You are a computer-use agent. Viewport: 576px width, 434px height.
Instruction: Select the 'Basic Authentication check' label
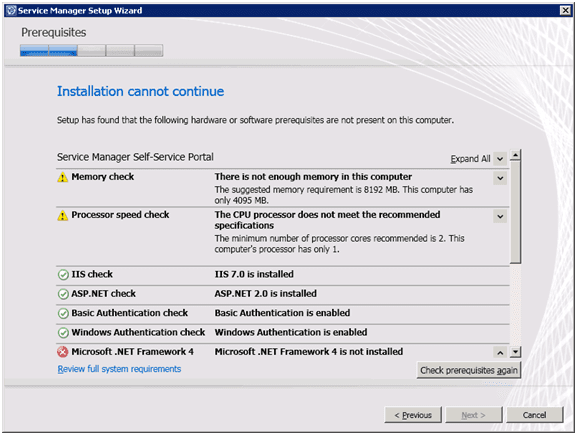[x=129, y=313]
